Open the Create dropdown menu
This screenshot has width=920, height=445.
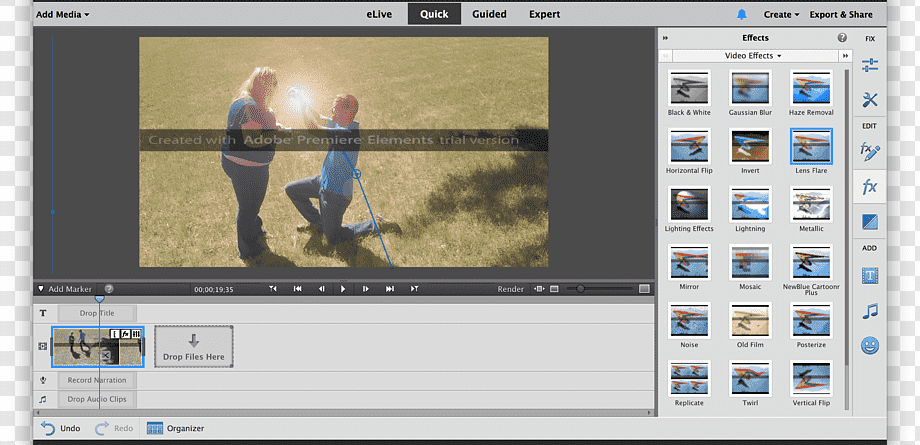pos(781,15)
